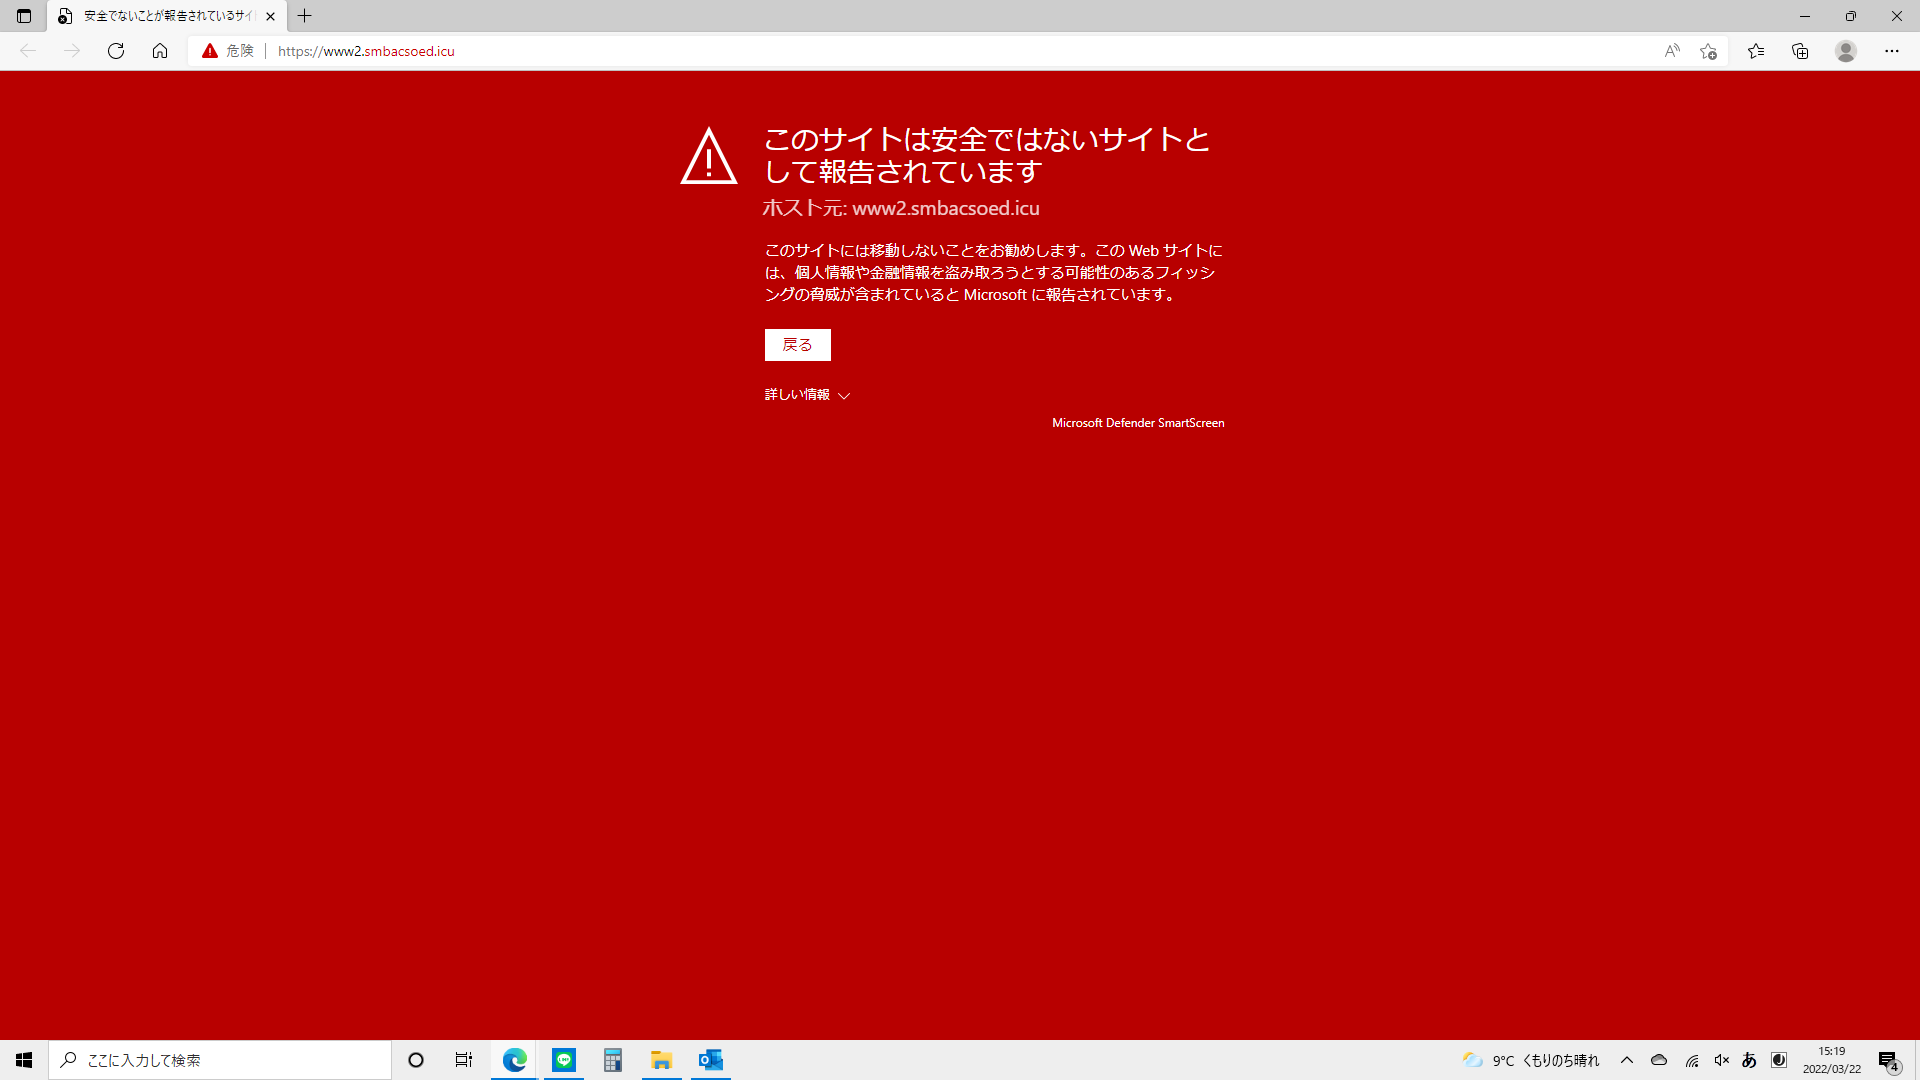This screenshot has height=1080, width=1920.
Task: Click the IME mode tray icon
Action: point(1779,1060)
